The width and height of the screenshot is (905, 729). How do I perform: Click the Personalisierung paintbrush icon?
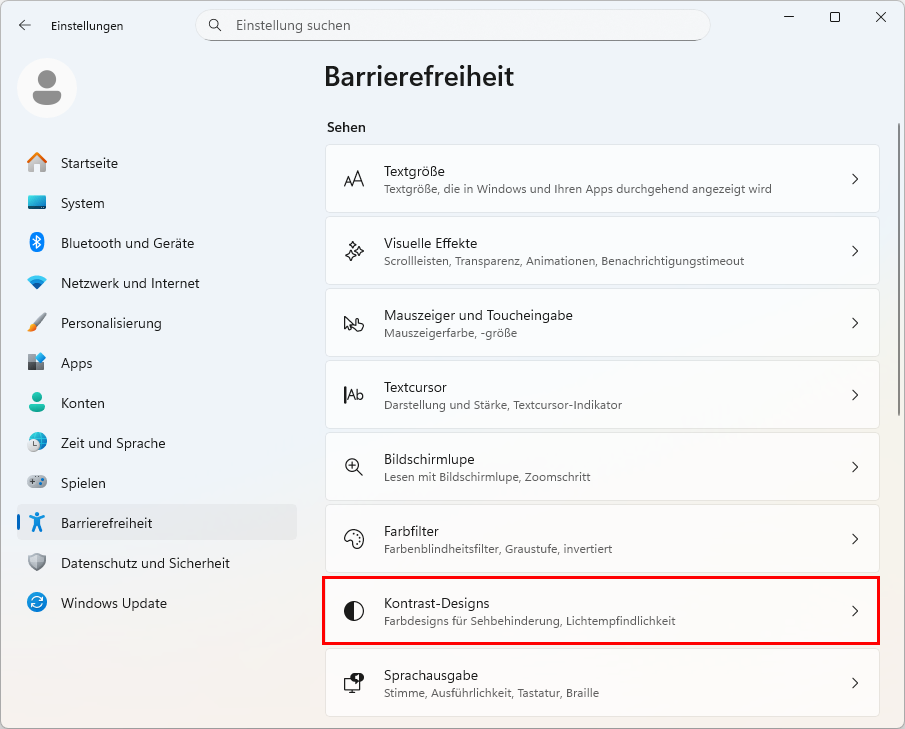point(37,323)
